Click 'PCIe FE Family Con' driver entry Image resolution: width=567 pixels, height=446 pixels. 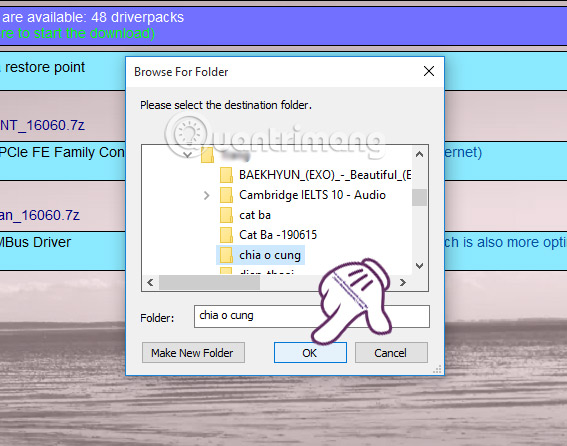point(62,152)
